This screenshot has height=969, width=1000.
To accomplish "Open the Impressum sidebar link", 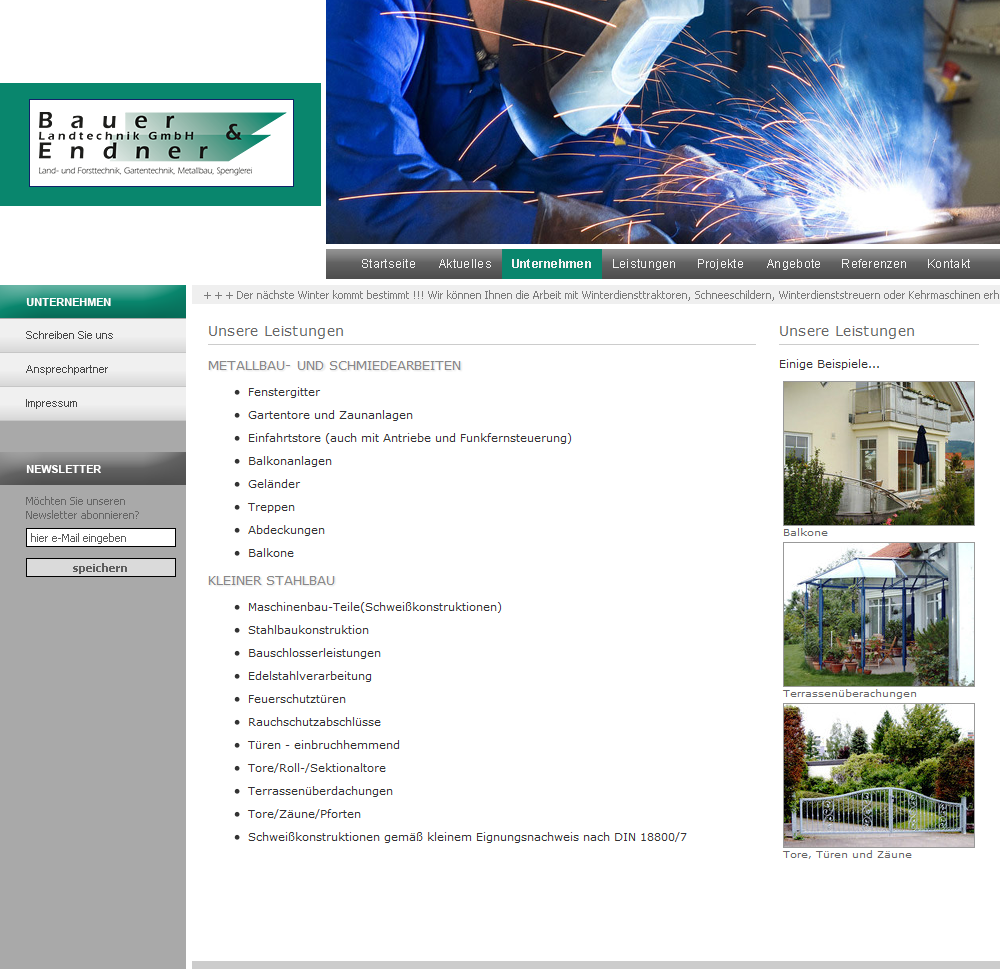I will [51, 404].
